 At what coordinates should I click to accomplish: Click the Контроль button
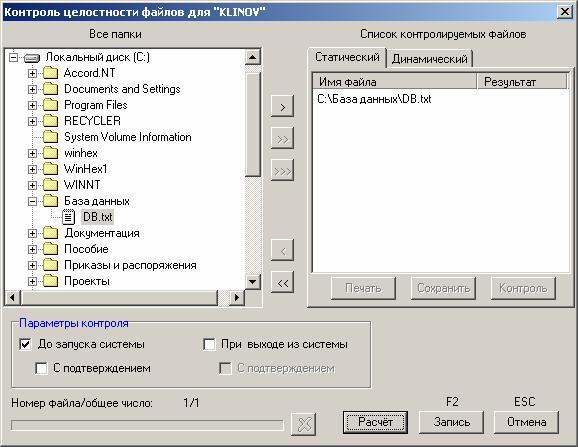pos(523,288)
